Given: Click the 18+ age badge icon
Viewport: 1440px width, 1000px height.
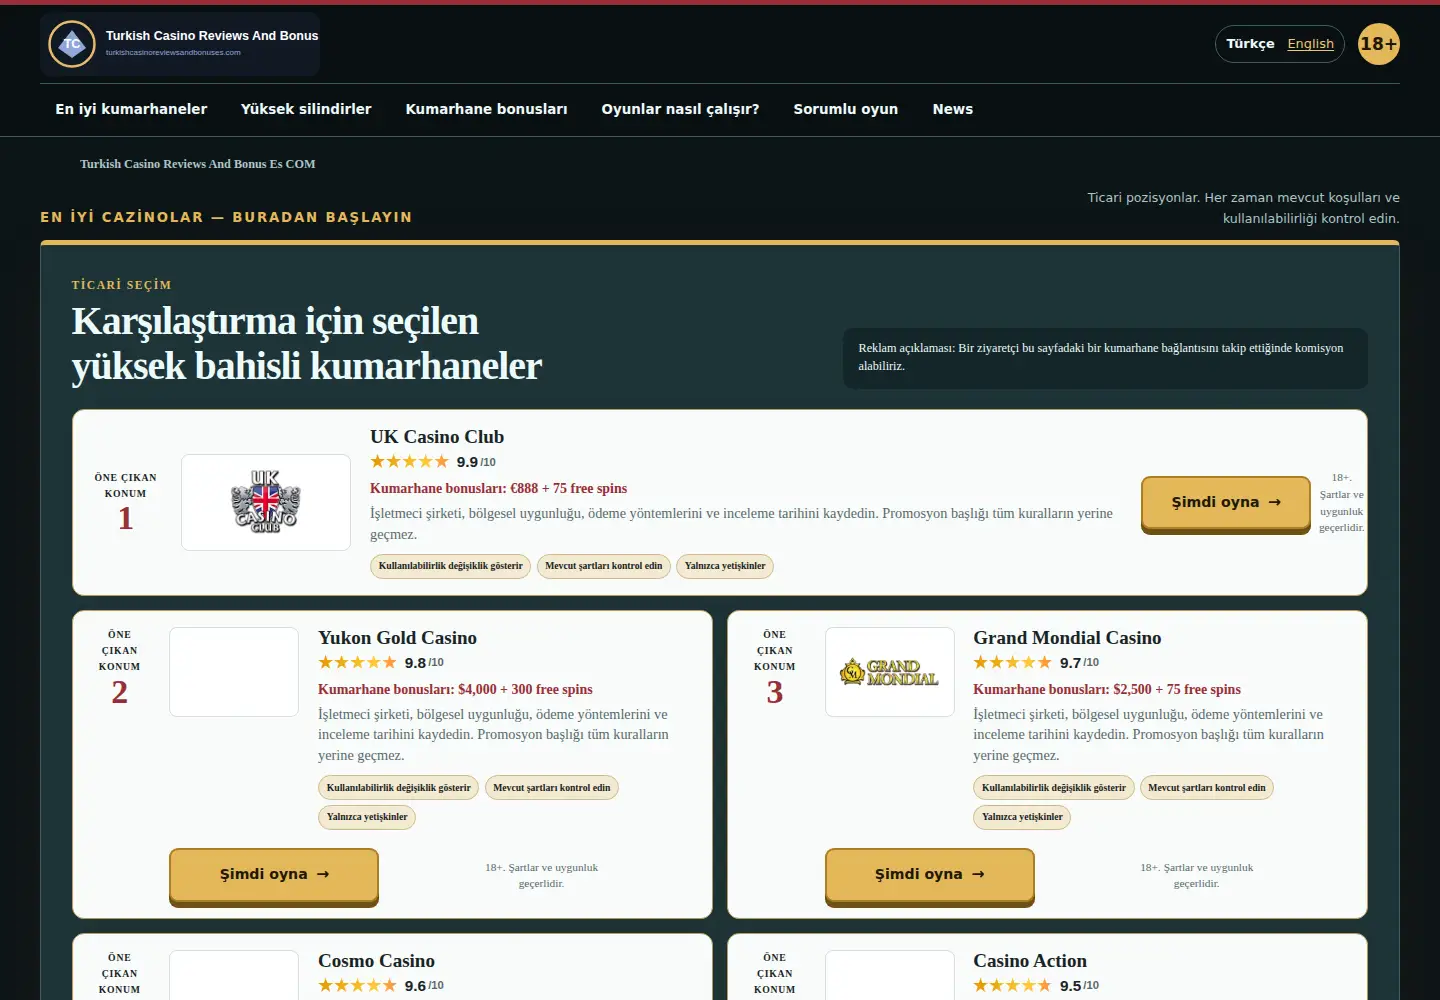Looking at the screenshot, I should coord(1379,44).
